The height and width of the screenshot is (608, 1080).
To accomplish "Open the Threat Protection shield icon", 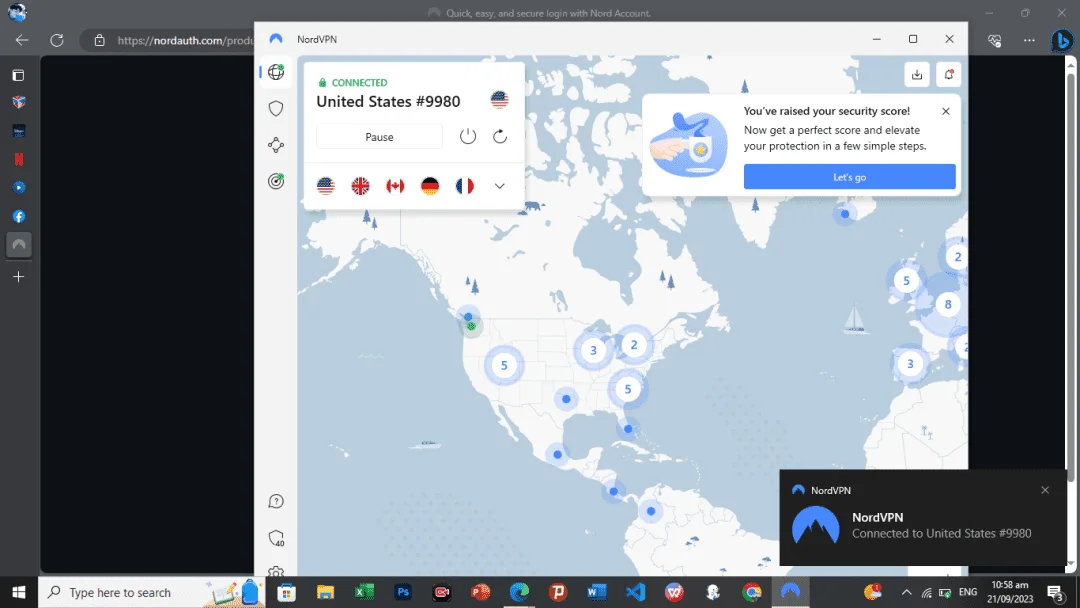I will pyautogui.click(x=276, y=108).
